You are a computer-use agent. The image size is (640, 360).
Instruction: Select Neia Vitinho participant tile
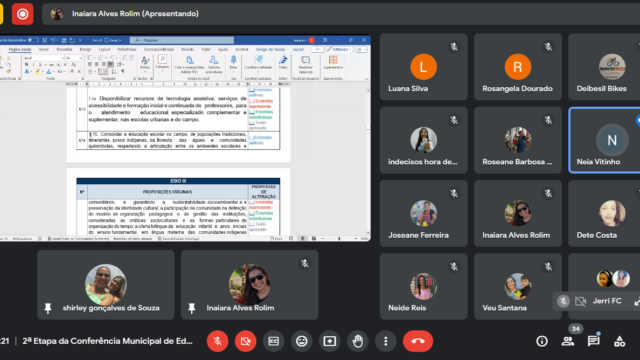coord(604,140)
